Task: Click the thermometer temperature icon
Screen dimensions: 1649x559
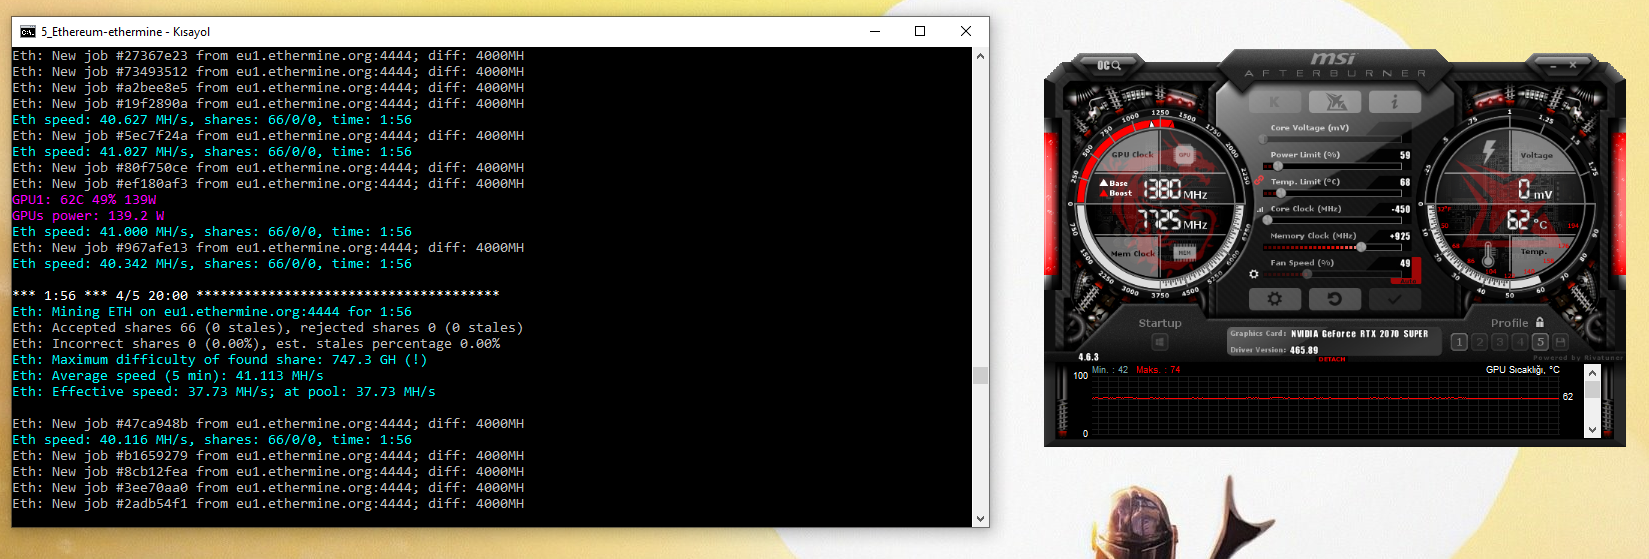Action: click(1488, 254)
